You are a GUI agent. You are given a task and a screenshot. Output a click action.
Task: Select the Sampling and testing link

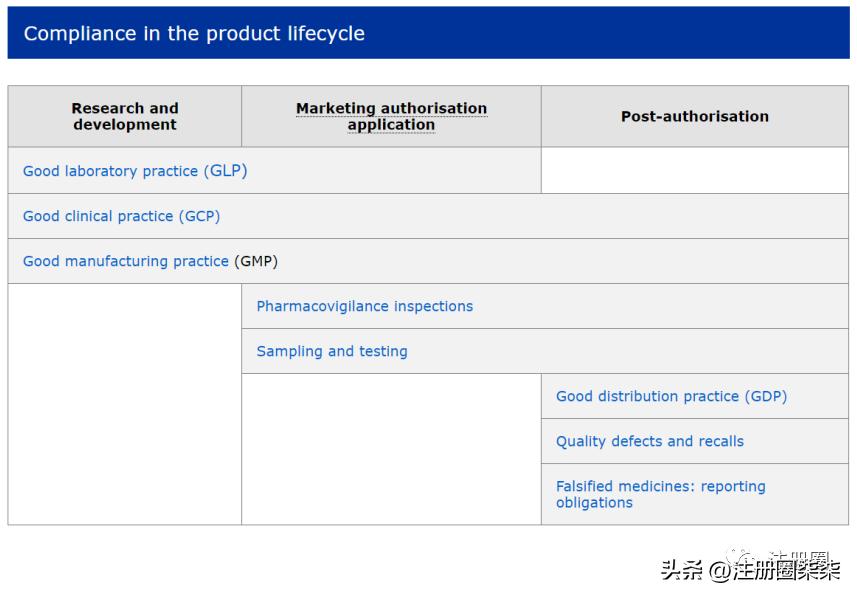(330, 351)
